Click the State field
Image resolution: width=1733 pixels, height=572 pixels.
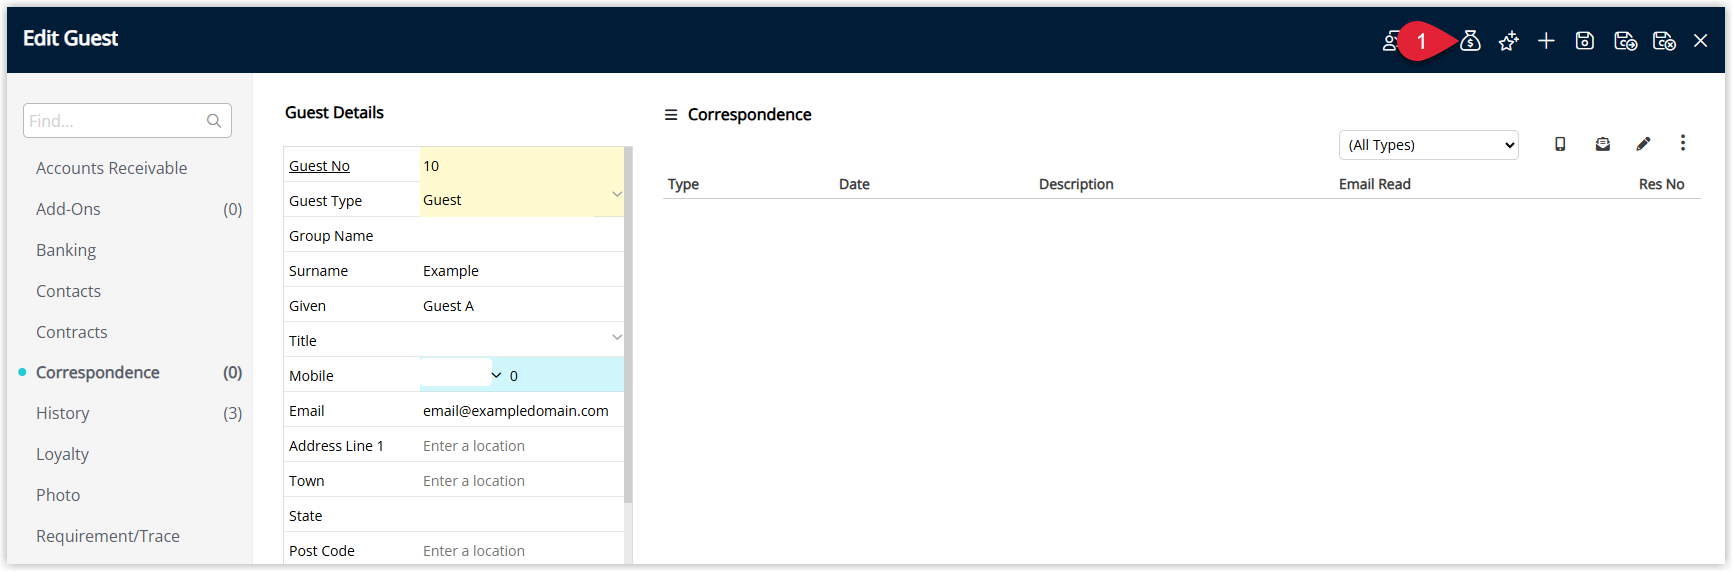[520, 515]
